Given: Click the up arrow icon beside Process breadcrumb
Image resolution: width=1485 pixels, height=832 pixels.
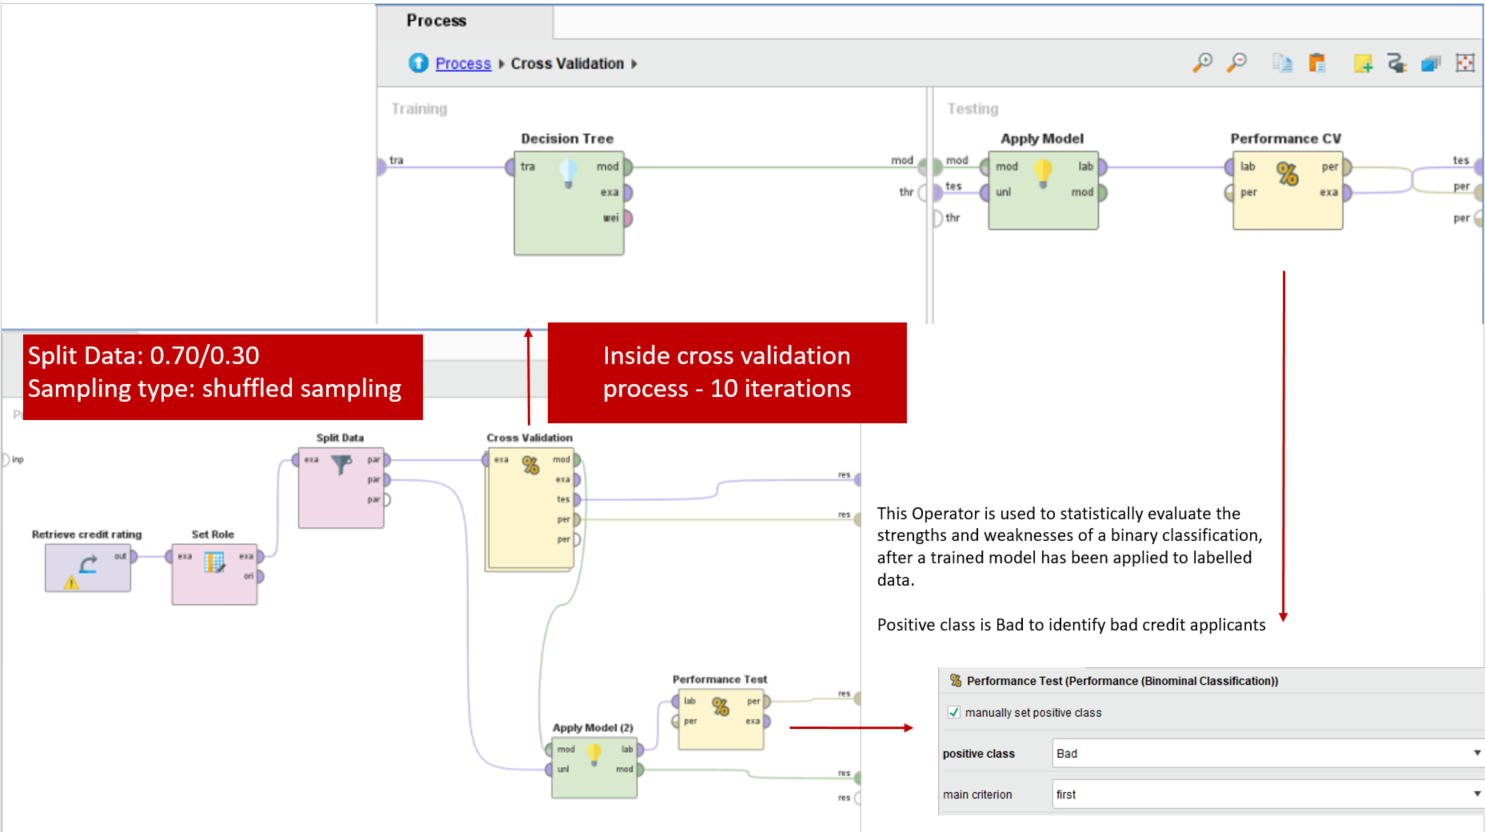Looking at the screenshot, I should coord(418,63).
